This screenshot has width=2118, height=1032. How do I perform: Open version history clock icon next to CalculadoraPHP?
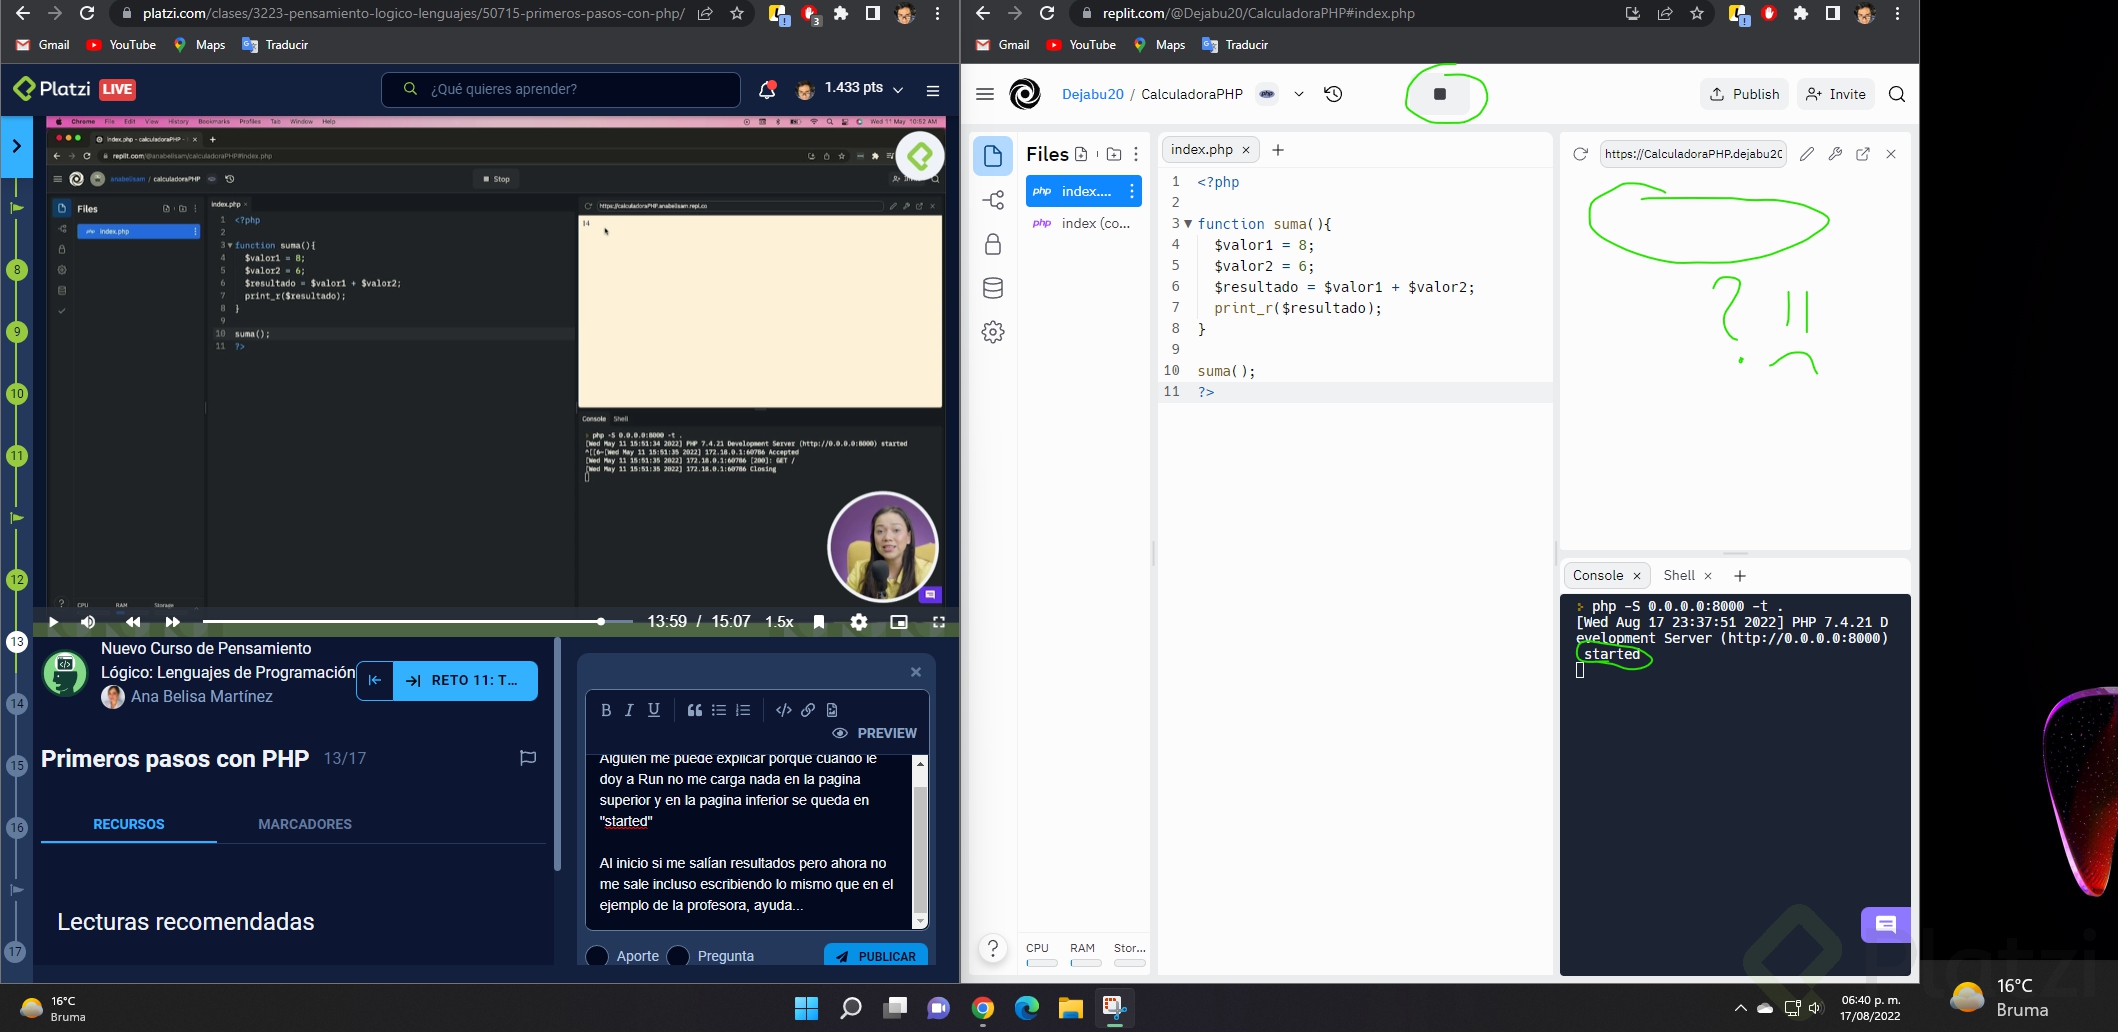pyautogui.click(x=1333, y=94)
